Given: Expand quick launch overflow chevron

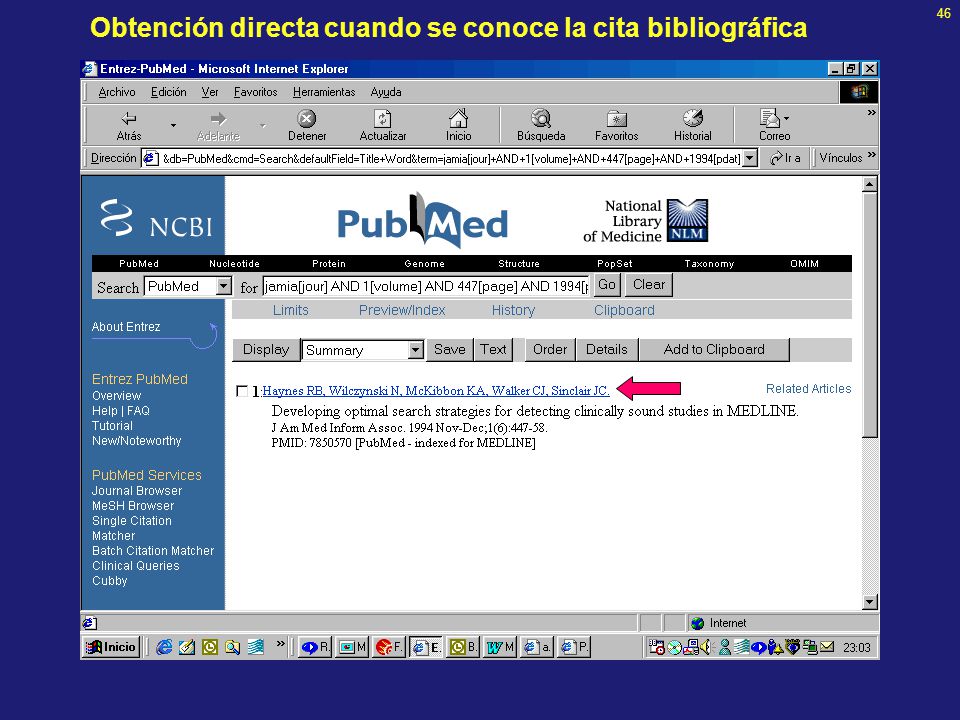Looking at the screenshot, I should point(280,643).
